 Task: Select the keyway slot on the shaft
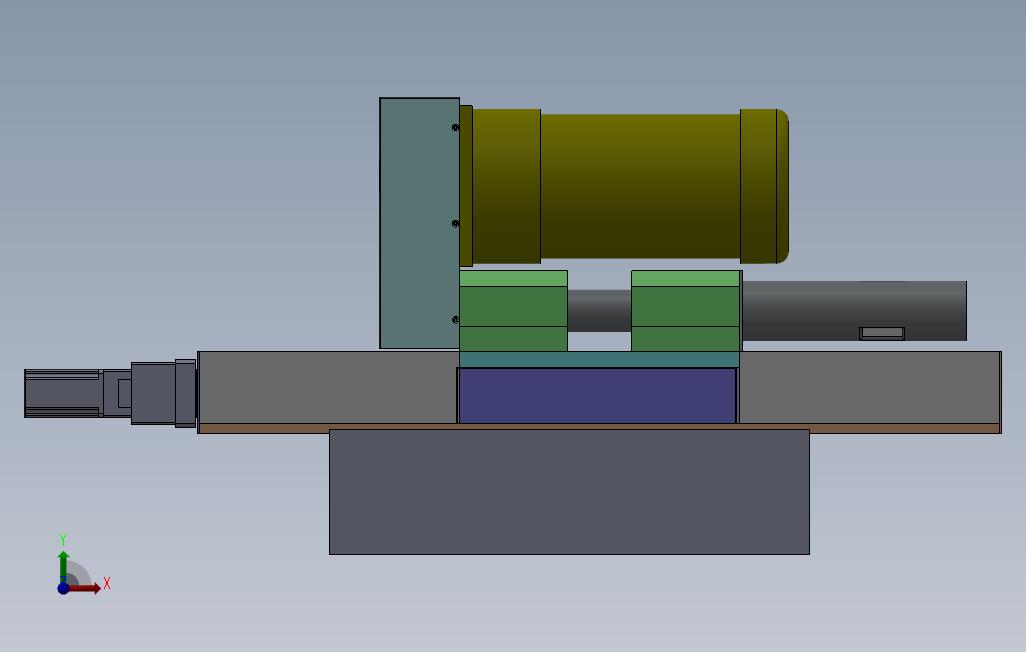tap(882, 333)
